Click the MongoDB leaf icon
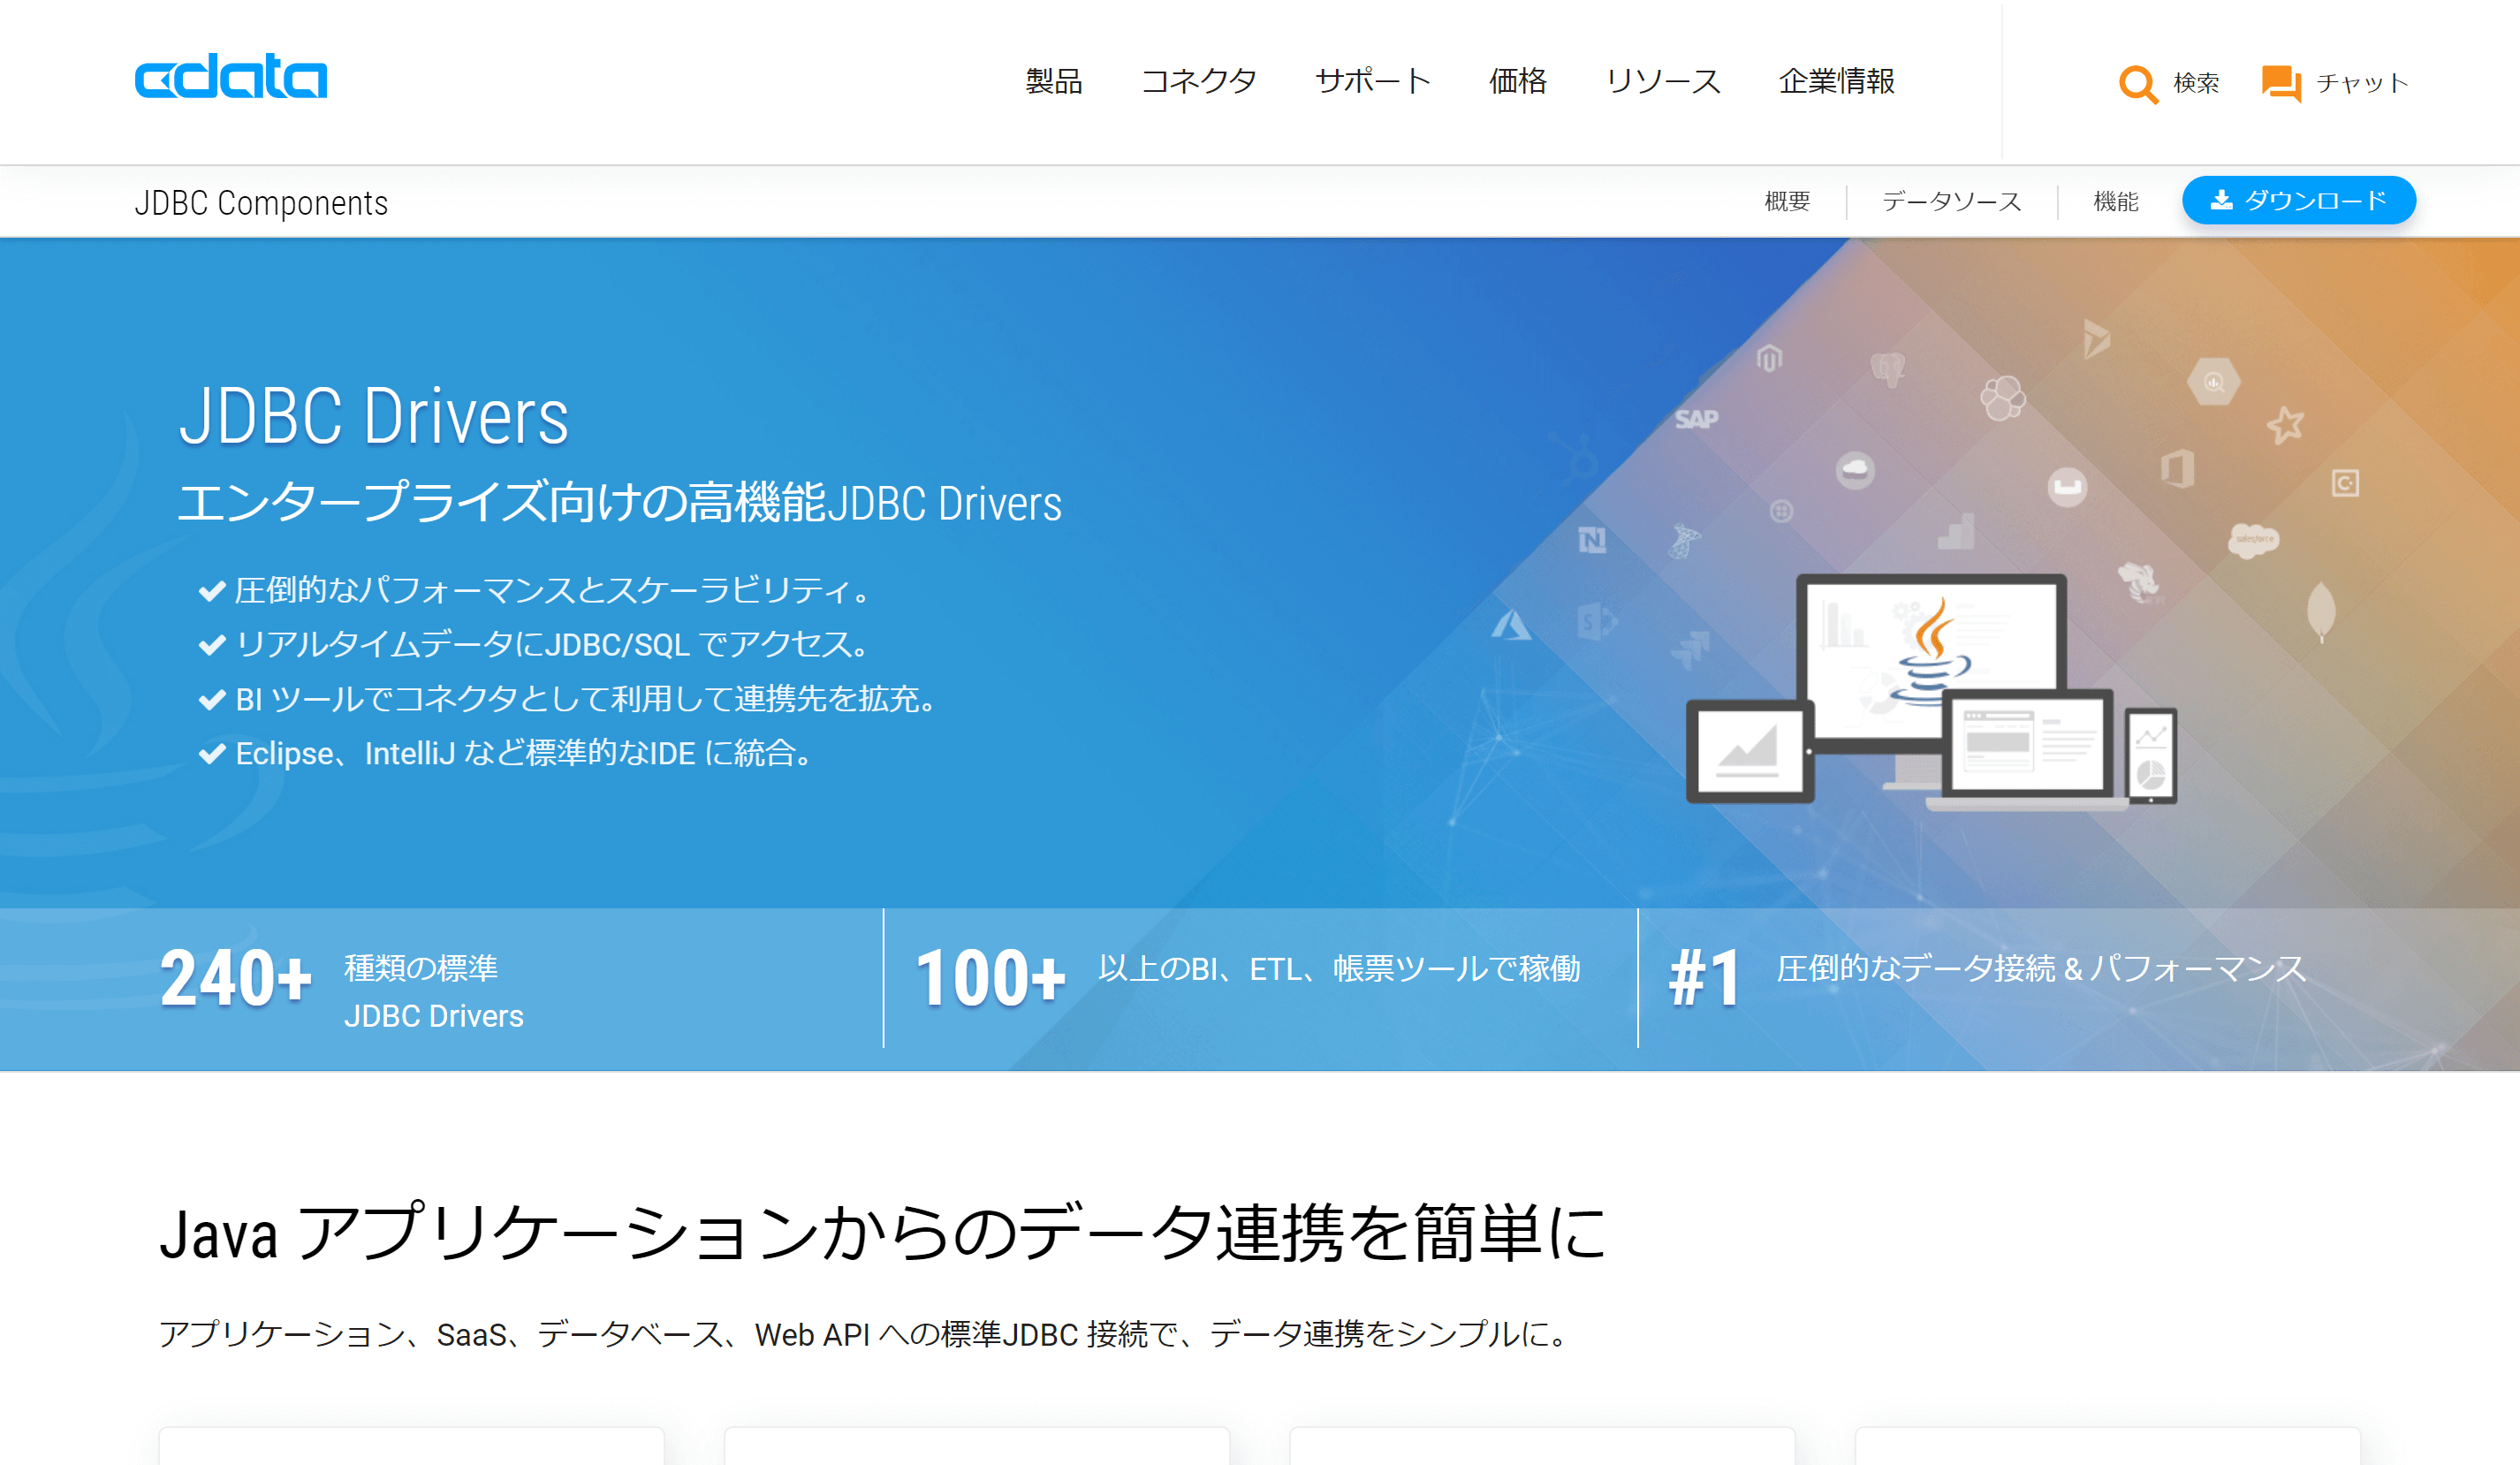Viewport: 2520px width, 1465px height. tap(2320, 610)
